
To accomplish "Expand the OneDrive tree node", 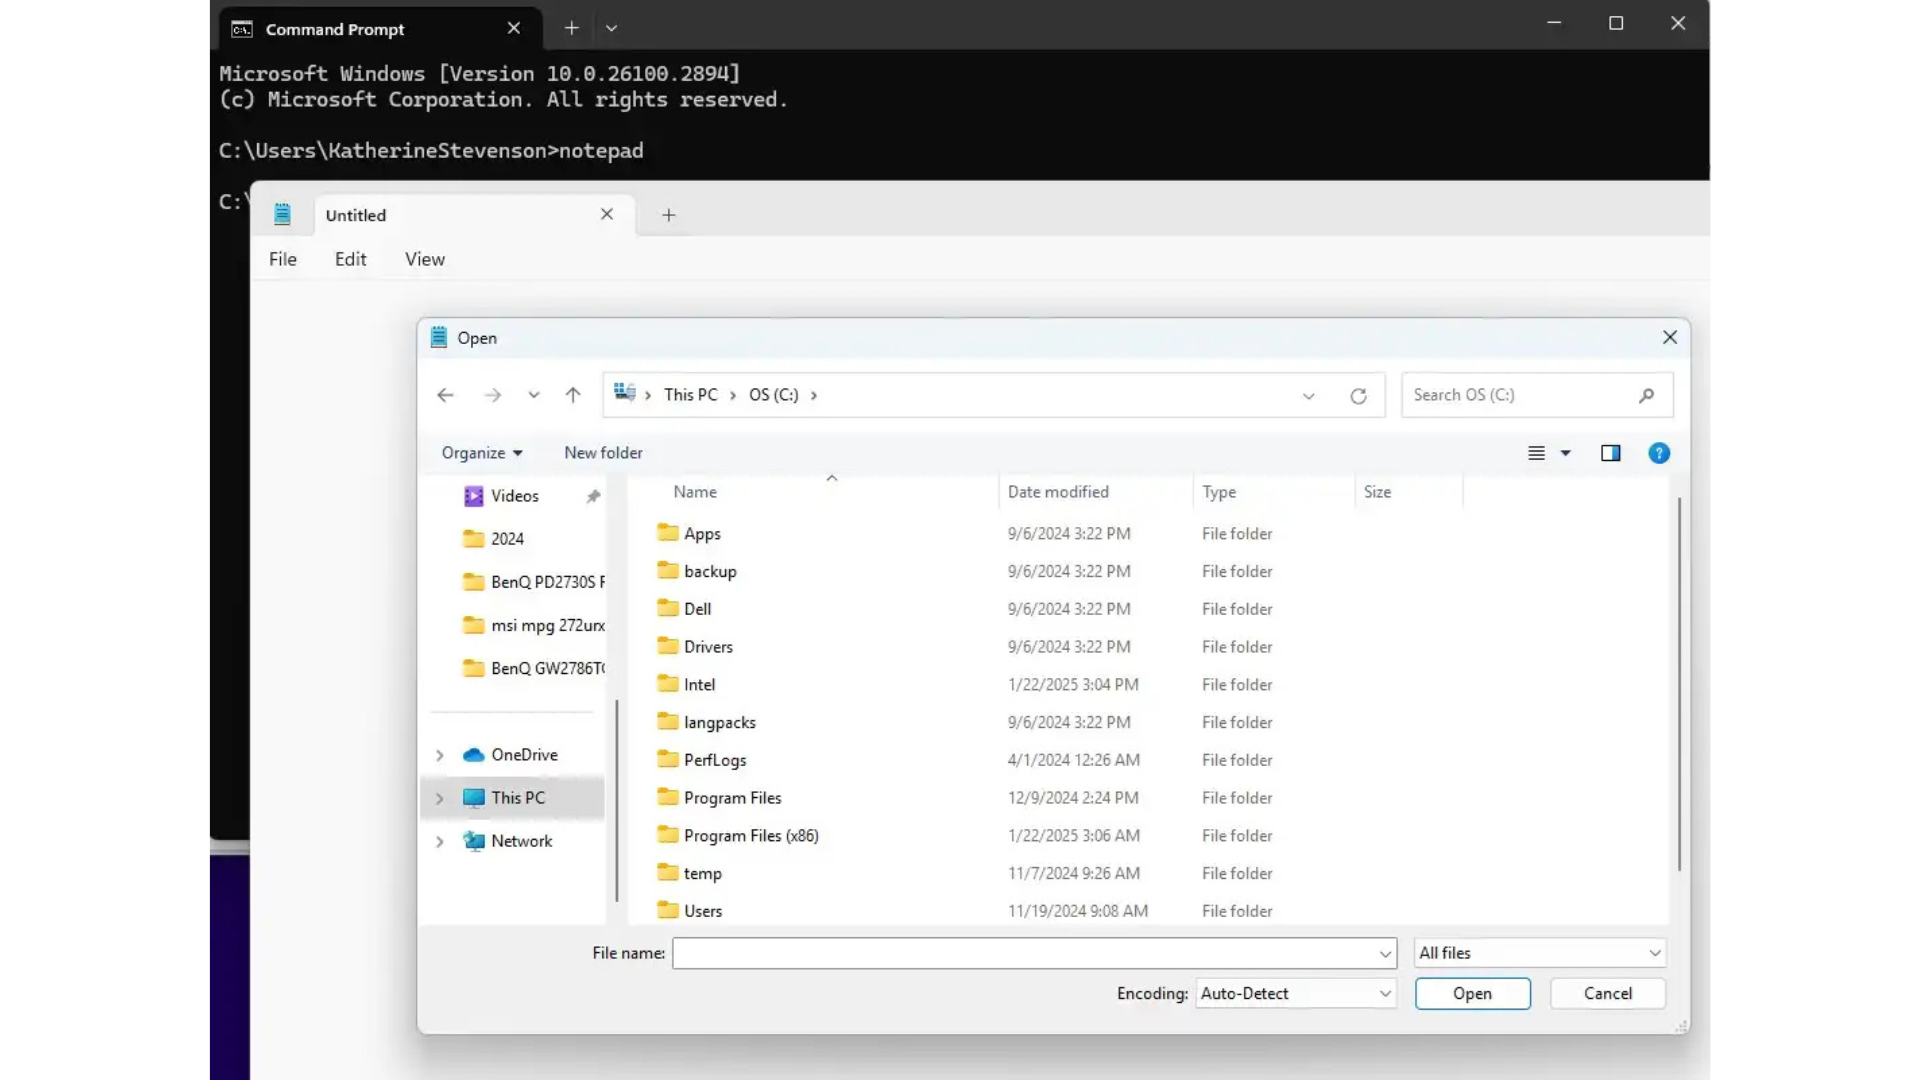I will coord(440,755).
